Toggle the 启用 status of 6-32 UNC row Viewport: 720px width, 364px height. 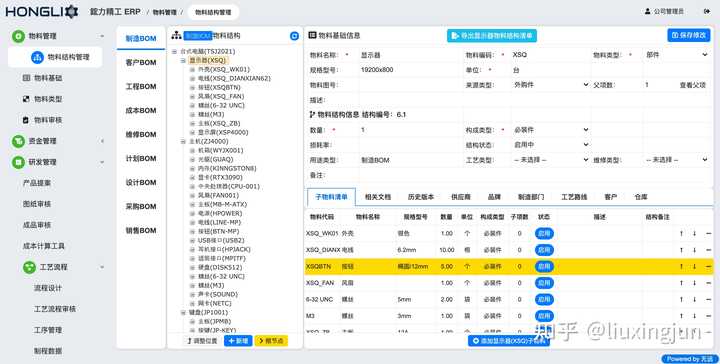[x=544, y=300]
